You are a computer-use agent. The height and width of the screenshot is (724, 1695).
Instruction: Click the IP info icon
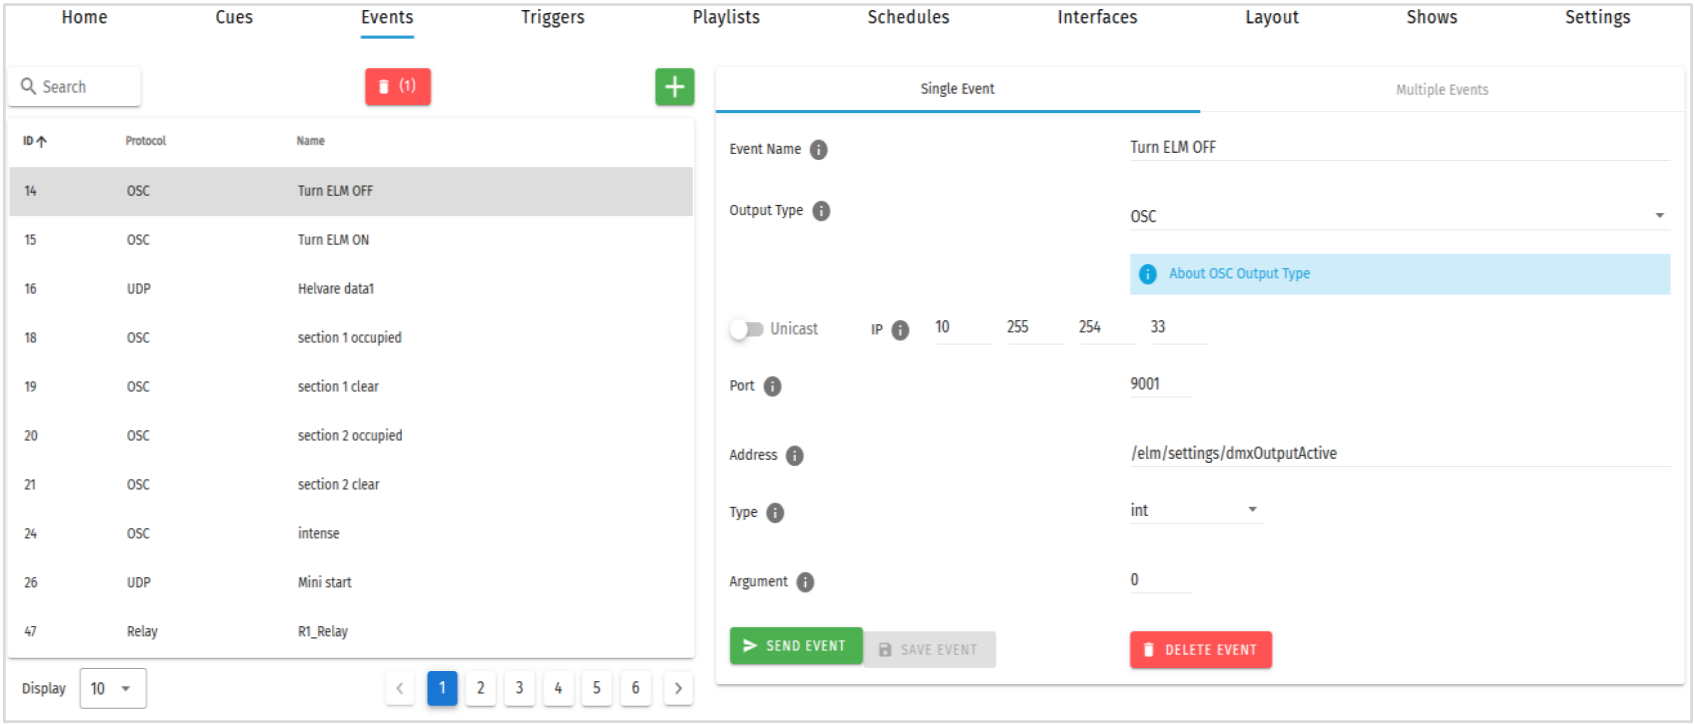(x=900, y=330)
